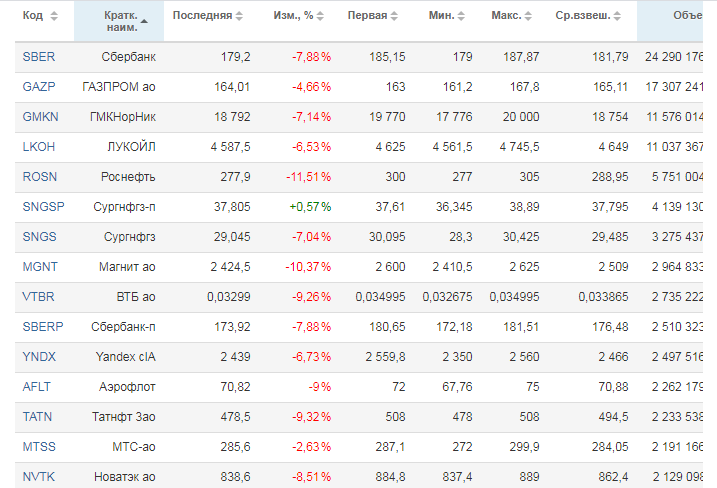Select the Сбербанк name cell
The width and height of the screenshot is (717, 488).
pyautogui.click(x=128, y=57)
